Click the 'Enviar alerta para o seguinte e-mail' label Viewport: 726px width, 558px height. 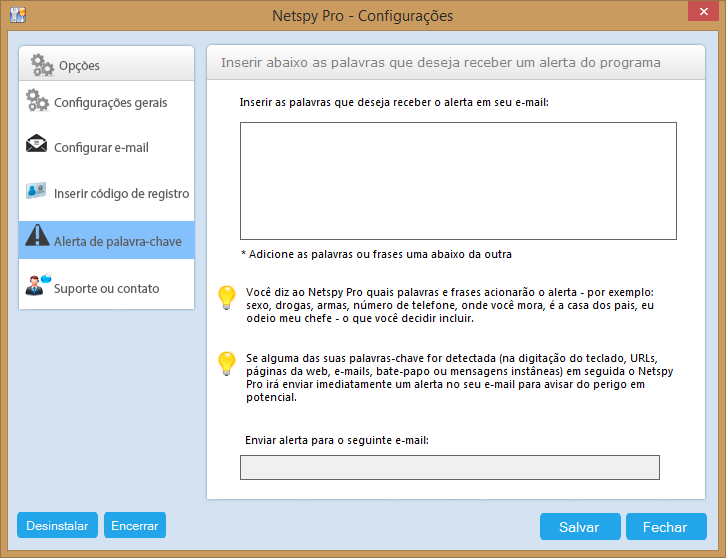(337, 440)
